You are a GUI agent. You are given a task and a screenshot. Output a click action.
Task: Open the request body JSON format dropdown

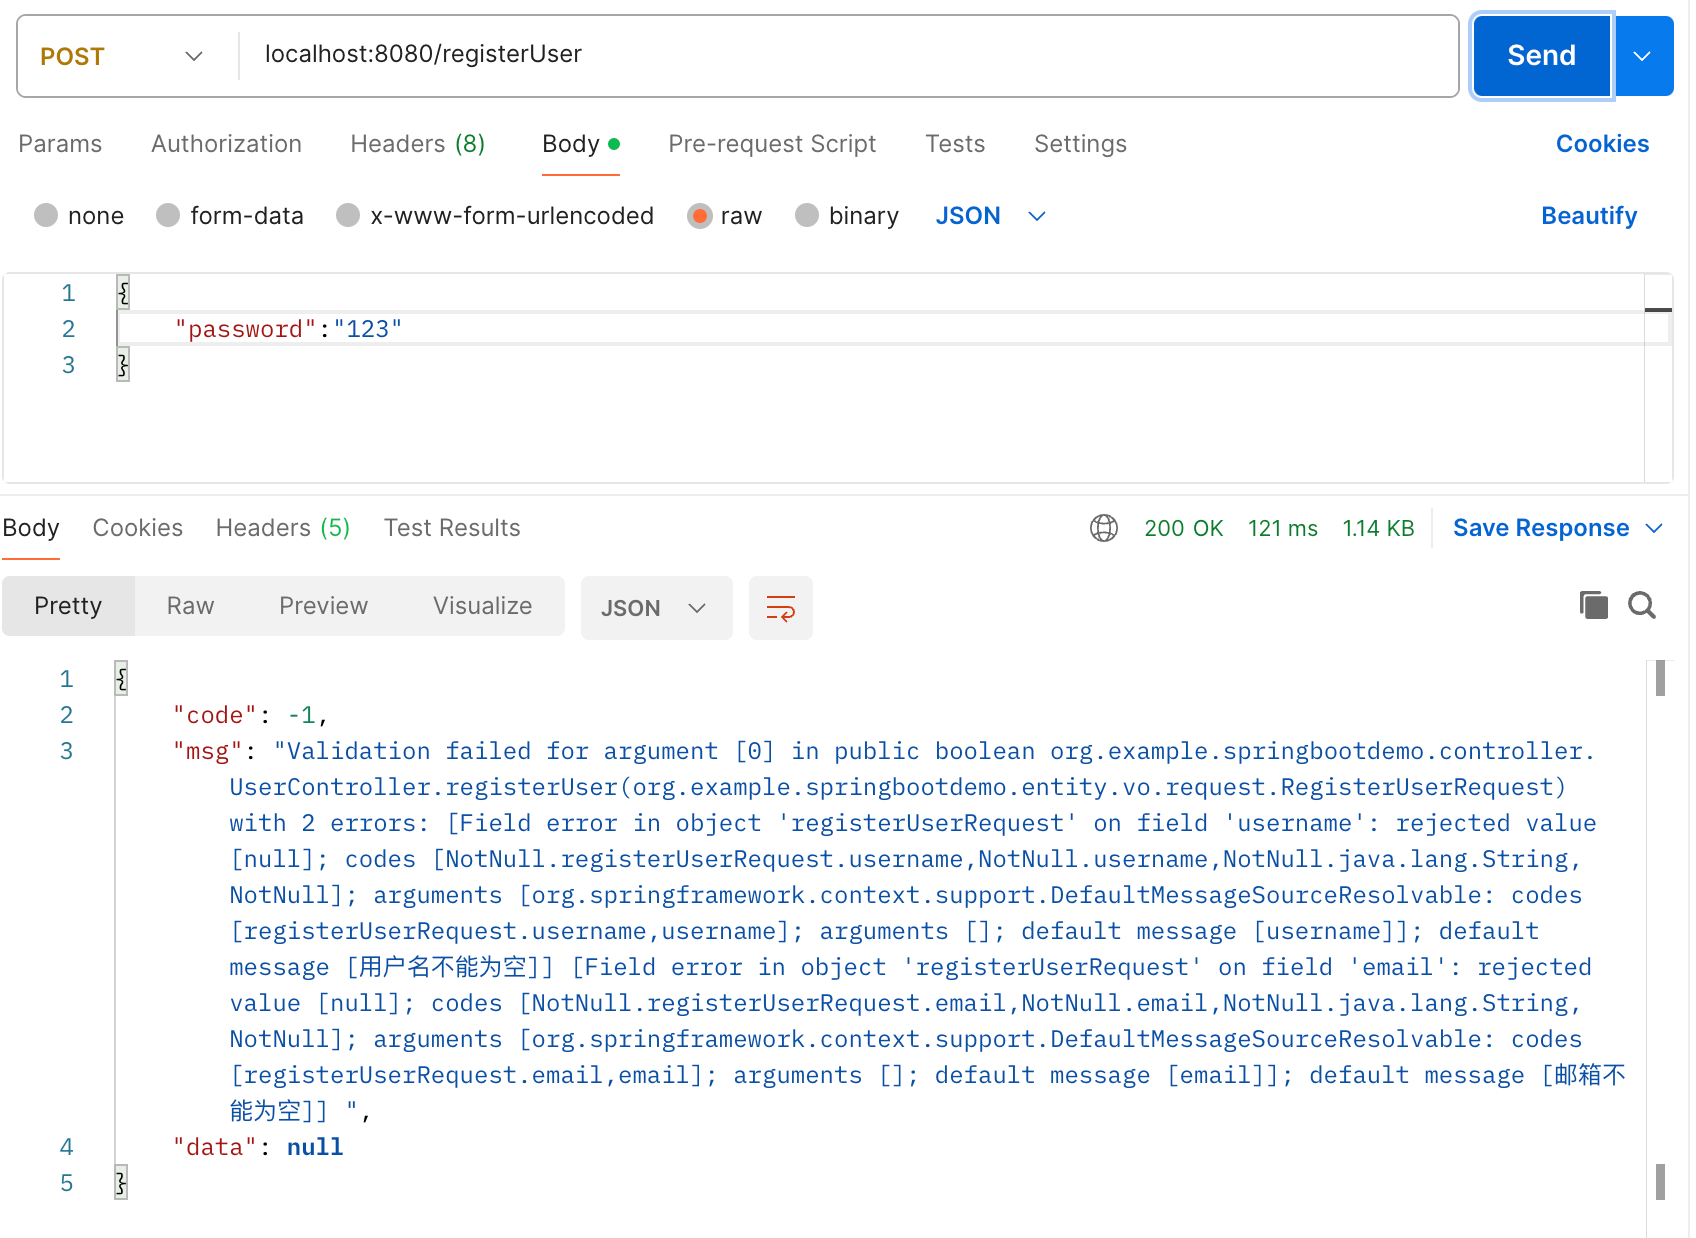991,216
